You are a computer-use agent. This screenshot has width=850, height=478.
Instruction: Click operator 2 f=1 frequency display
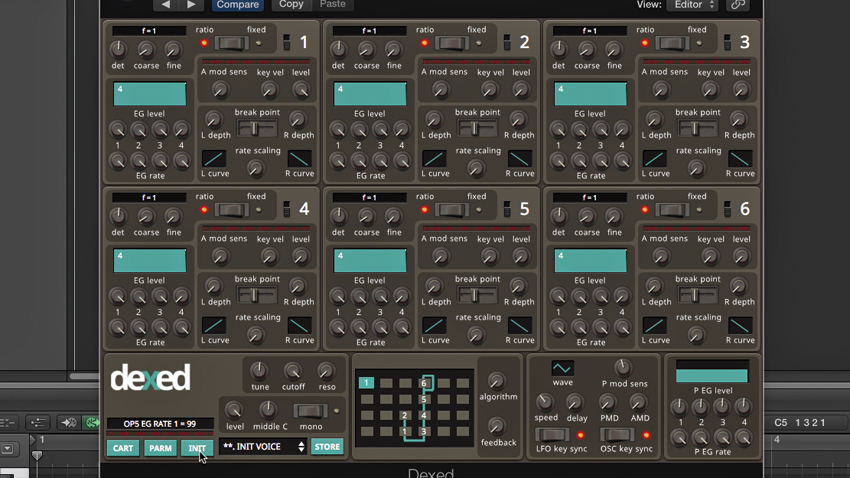pos(369,31)
